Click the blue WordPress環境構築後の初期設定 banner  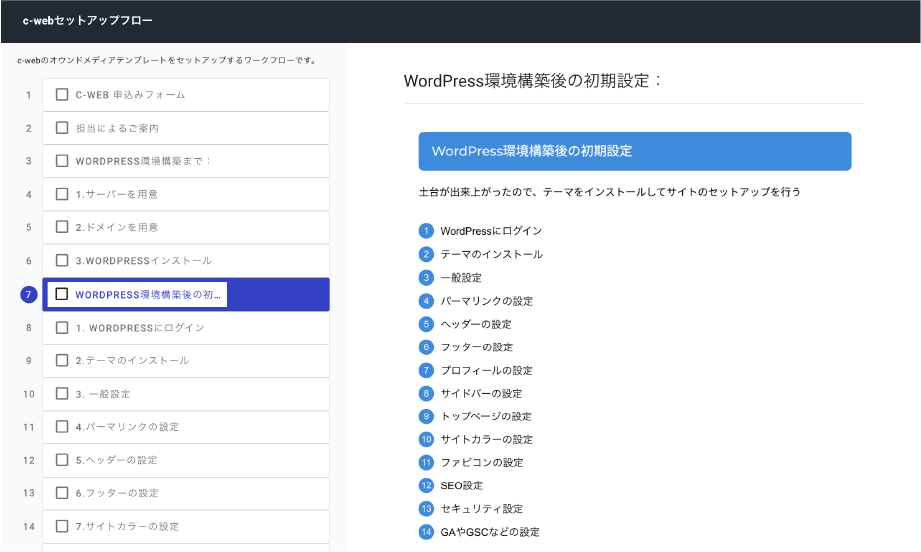[x=635, y=152]
